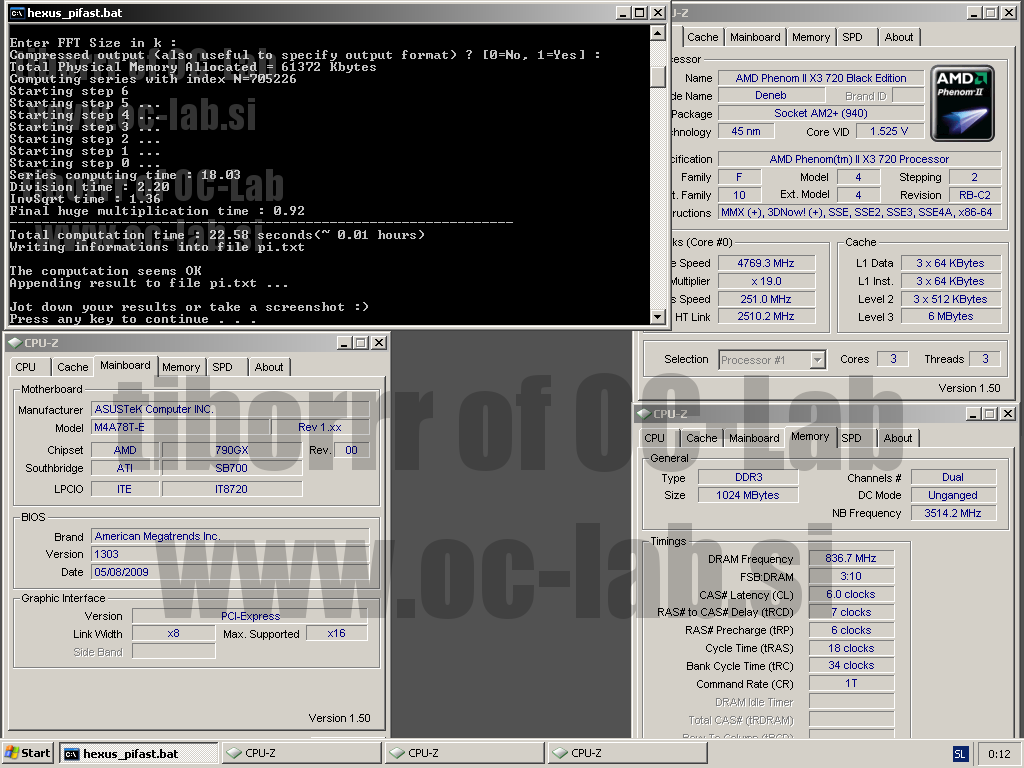The height and width of the screenshot is (768, 1024).
Task: Select the Memory tab in the bottom-right CPU-Z window
Action: pyautogui.click(x=810, y=436)
